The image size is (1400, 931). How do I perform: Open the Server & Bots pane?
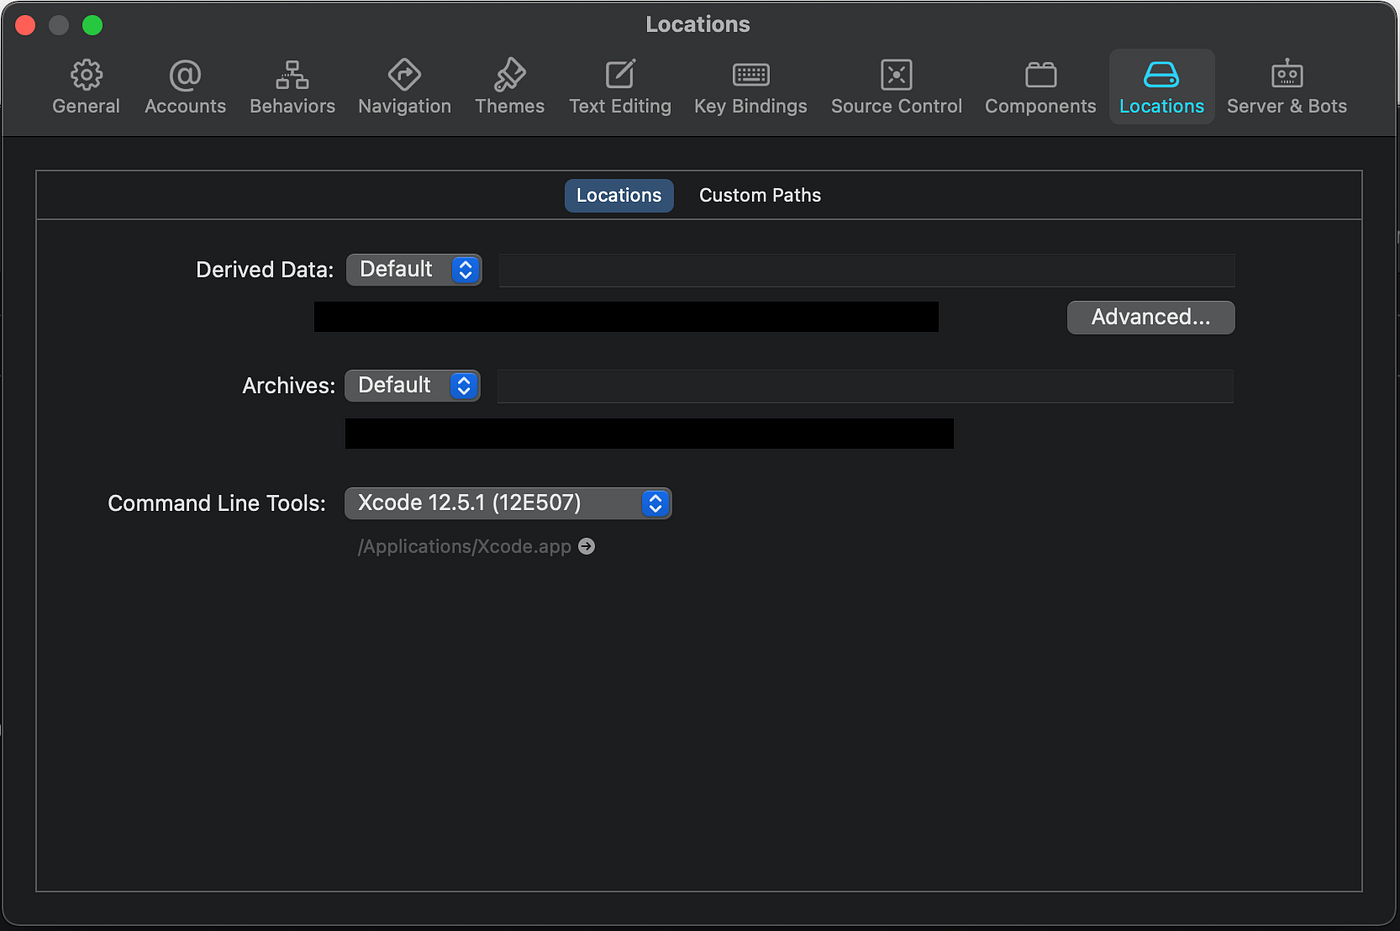coord(1286,87)
